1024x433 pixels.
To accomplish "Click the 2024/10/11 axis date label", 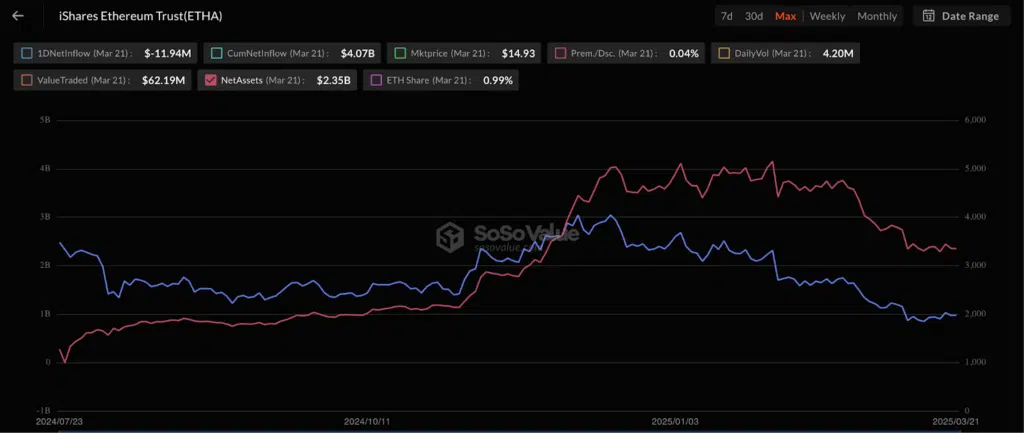I will pos(367,422).
